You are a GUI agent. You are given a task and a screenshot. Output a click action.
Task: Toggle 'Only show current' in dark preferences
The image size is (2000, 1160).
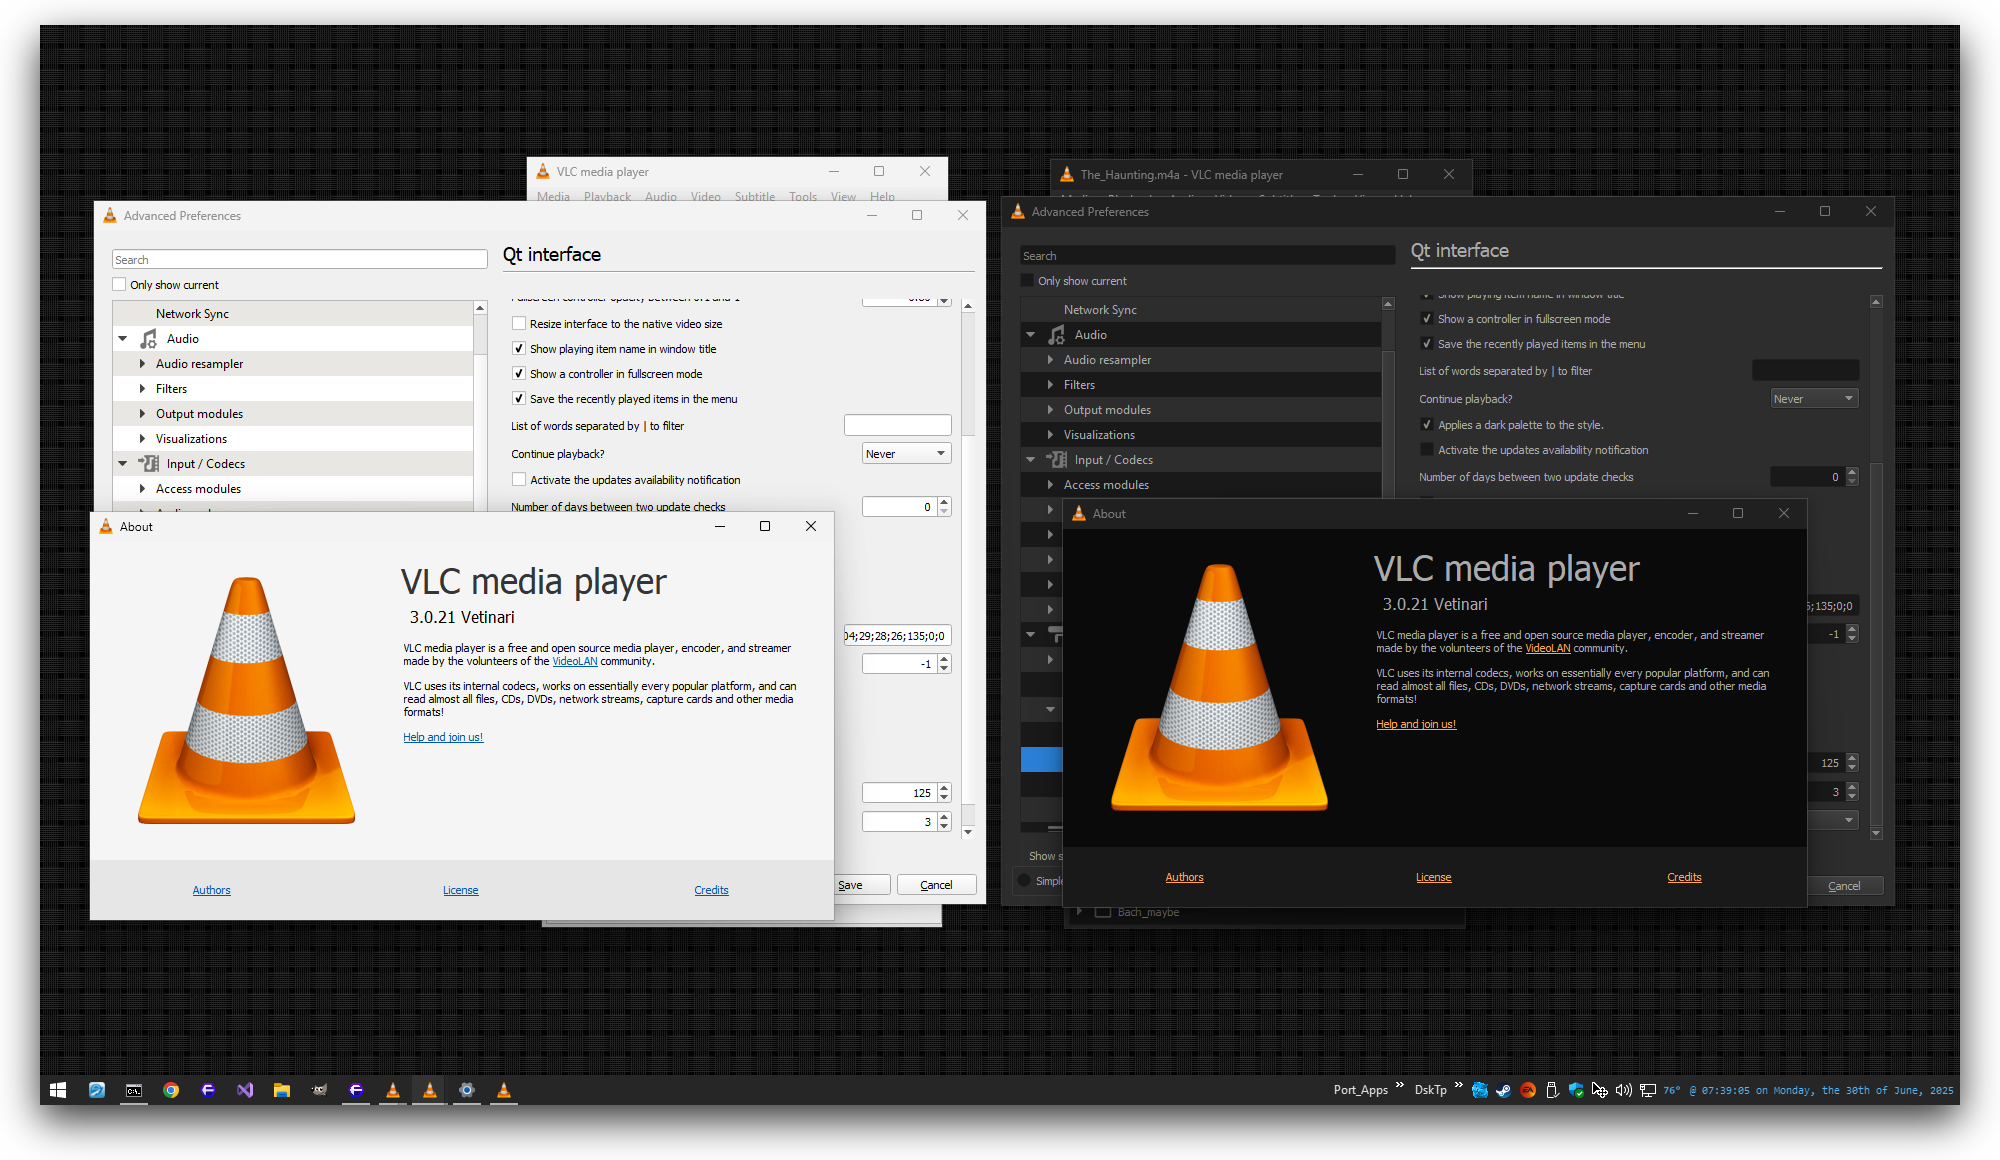pyautogui.click(x=1027, y=281)
